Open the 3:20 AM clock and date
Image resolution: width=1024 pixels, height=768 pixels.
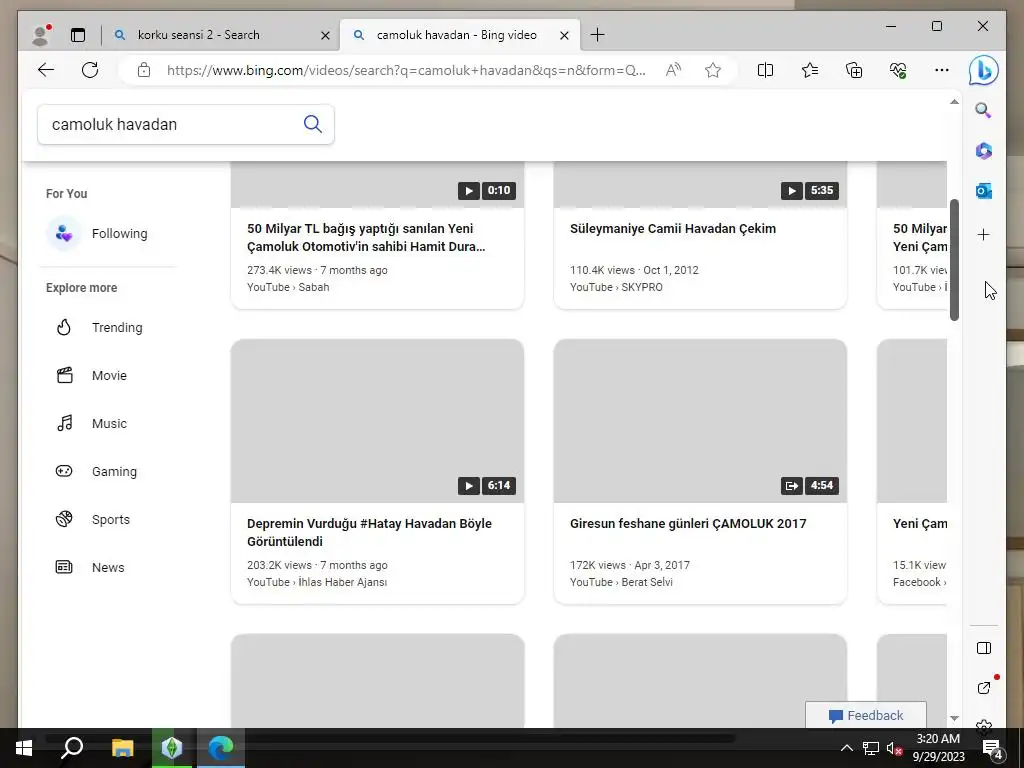pyautogui.click(x=938, y=748)
